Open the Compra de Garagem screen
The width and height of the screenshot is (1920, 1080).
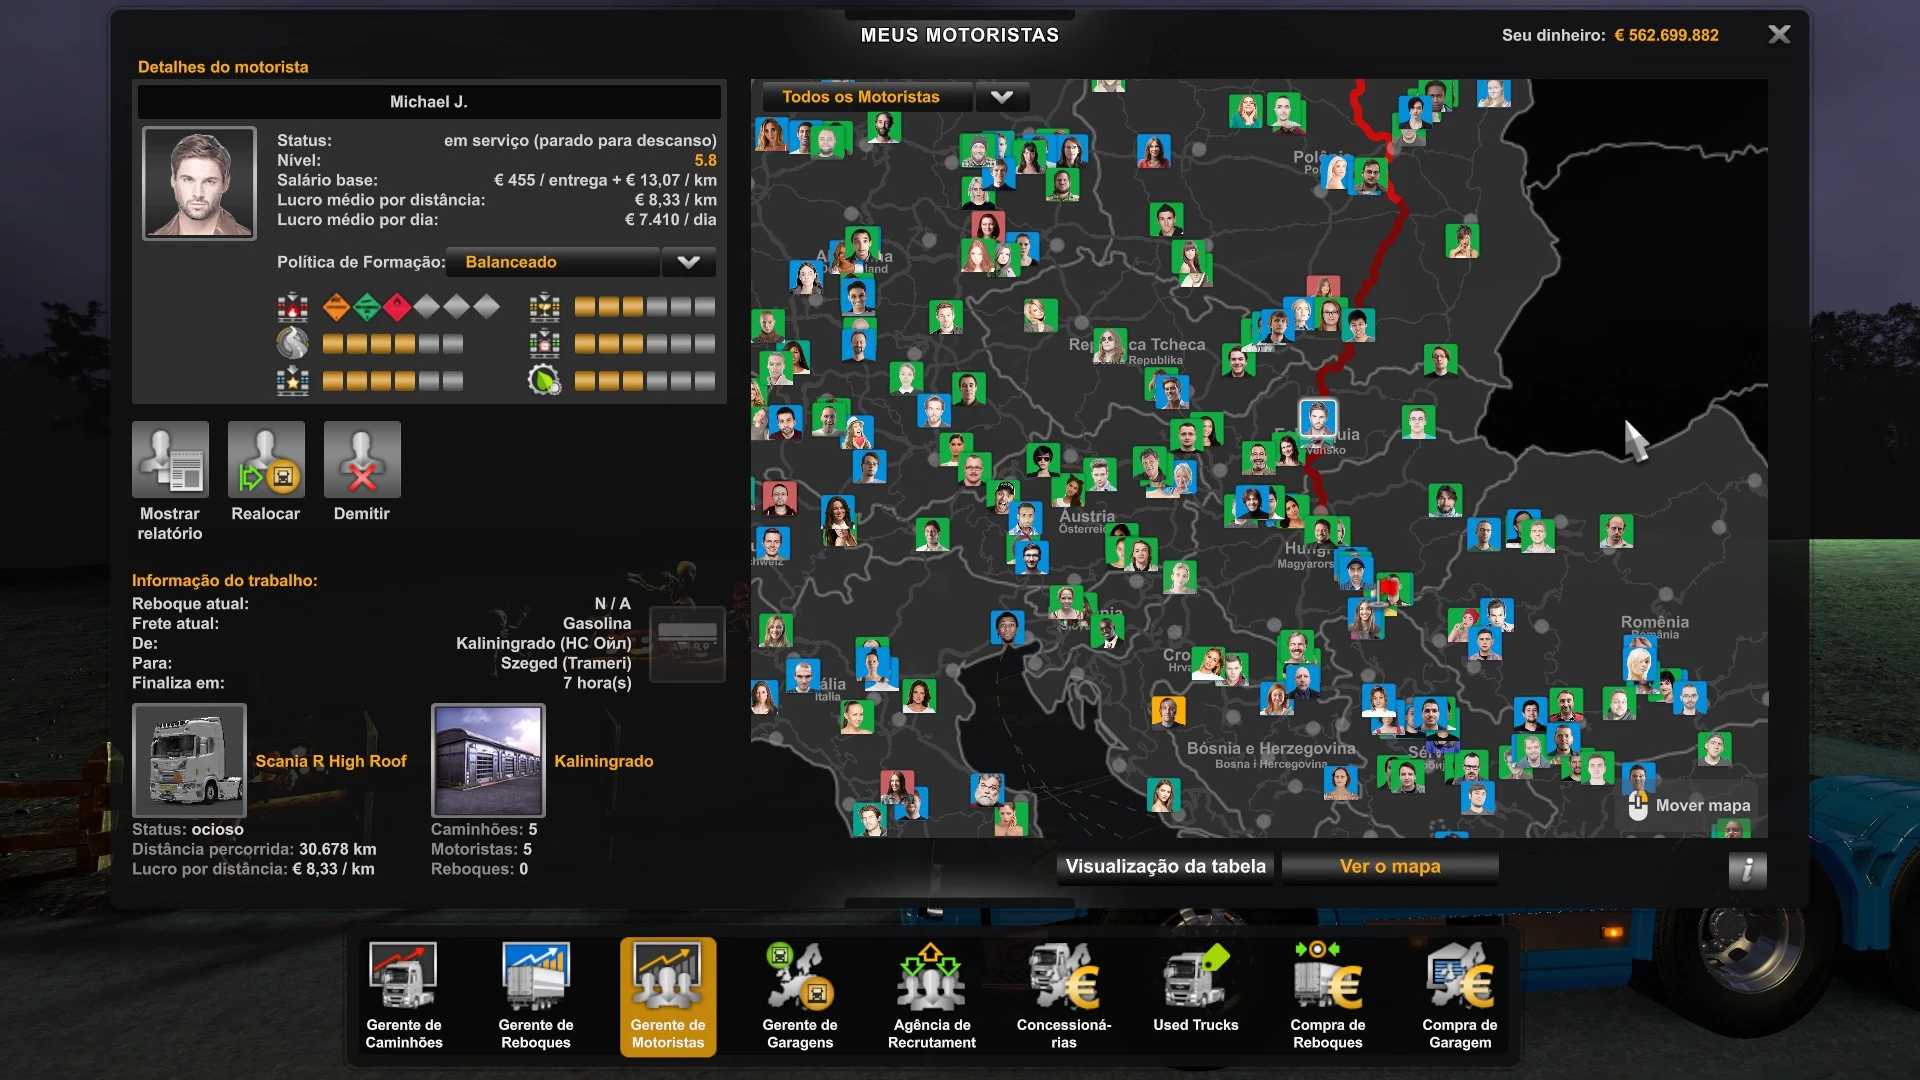[1459, 995]
